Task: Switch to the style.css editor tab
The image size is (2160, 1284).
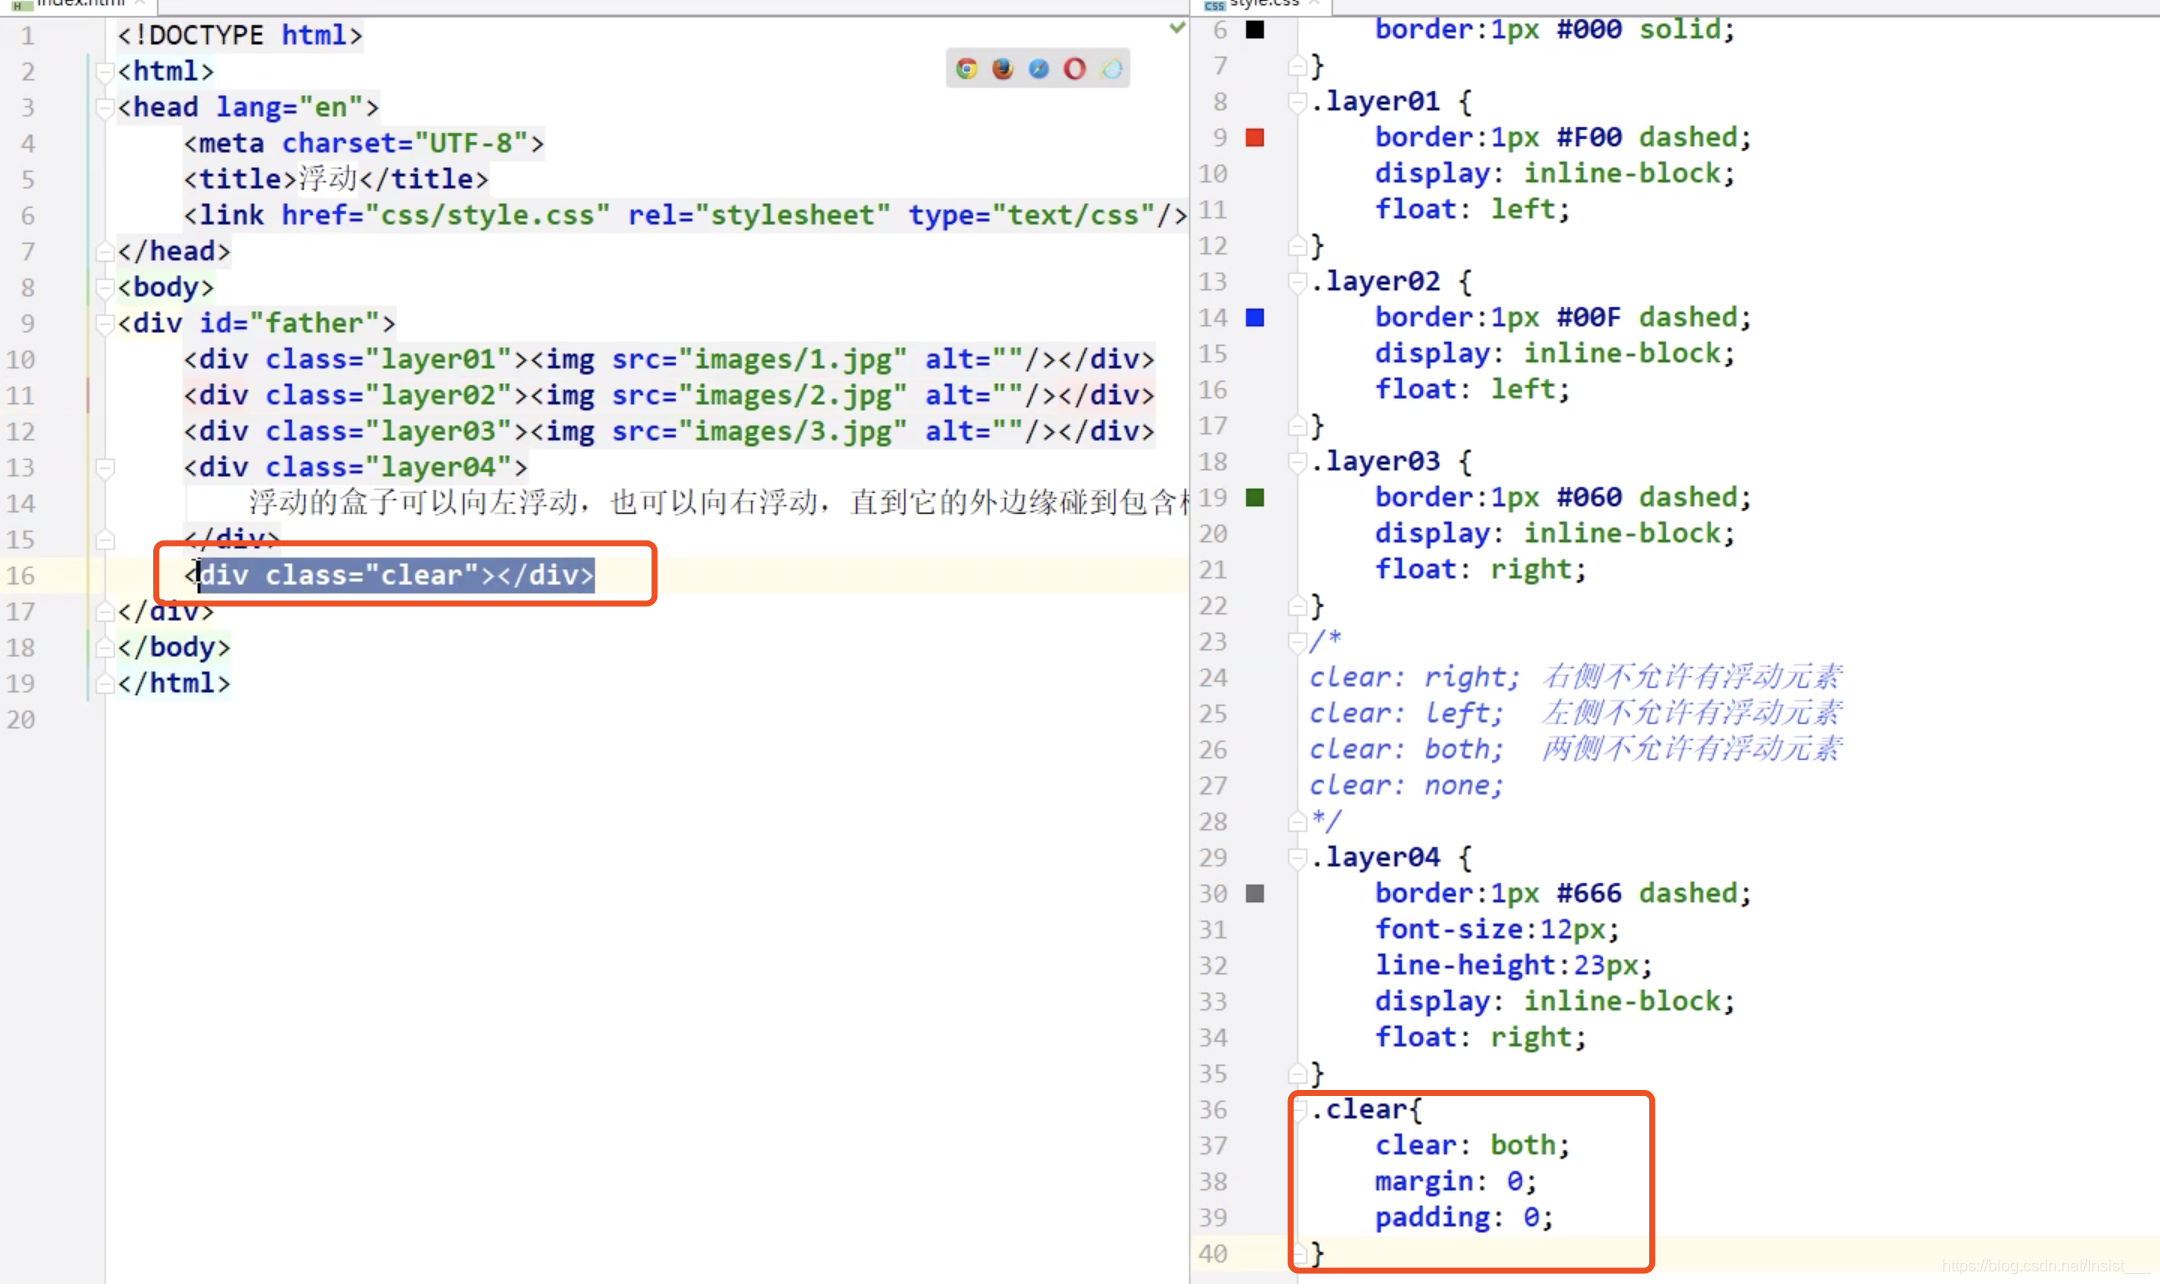Action: pyautogui.click(x=1262, y=4)
